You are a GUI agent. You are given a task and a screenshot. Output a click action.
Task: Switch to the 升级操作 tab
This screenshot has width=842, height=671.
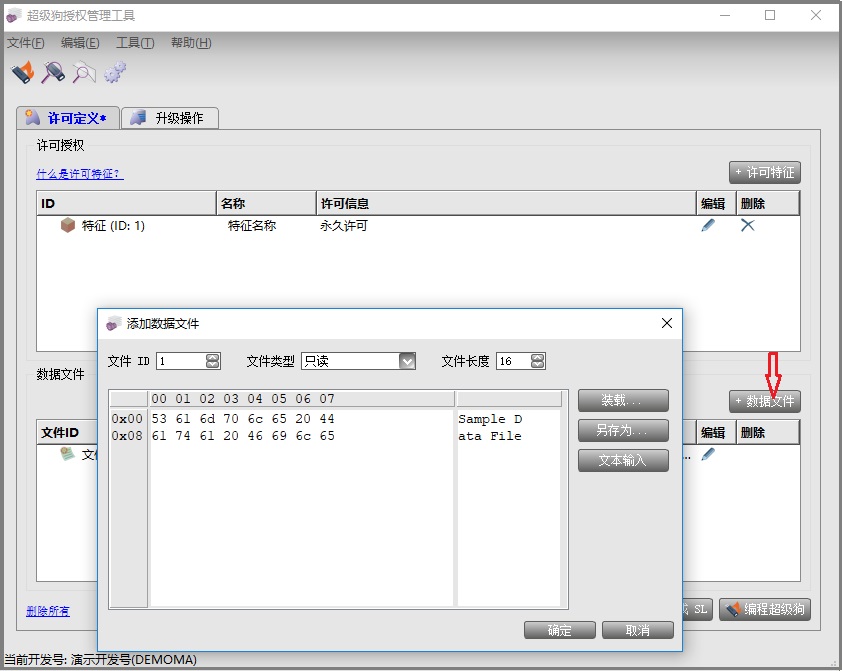[x=170, y=118]
